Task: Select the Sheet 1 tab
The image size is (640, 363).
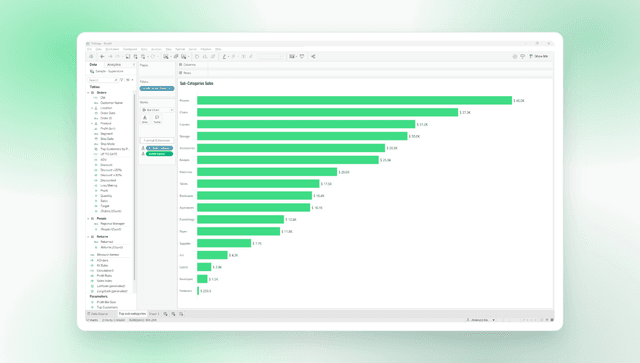Action: point(154,314)
